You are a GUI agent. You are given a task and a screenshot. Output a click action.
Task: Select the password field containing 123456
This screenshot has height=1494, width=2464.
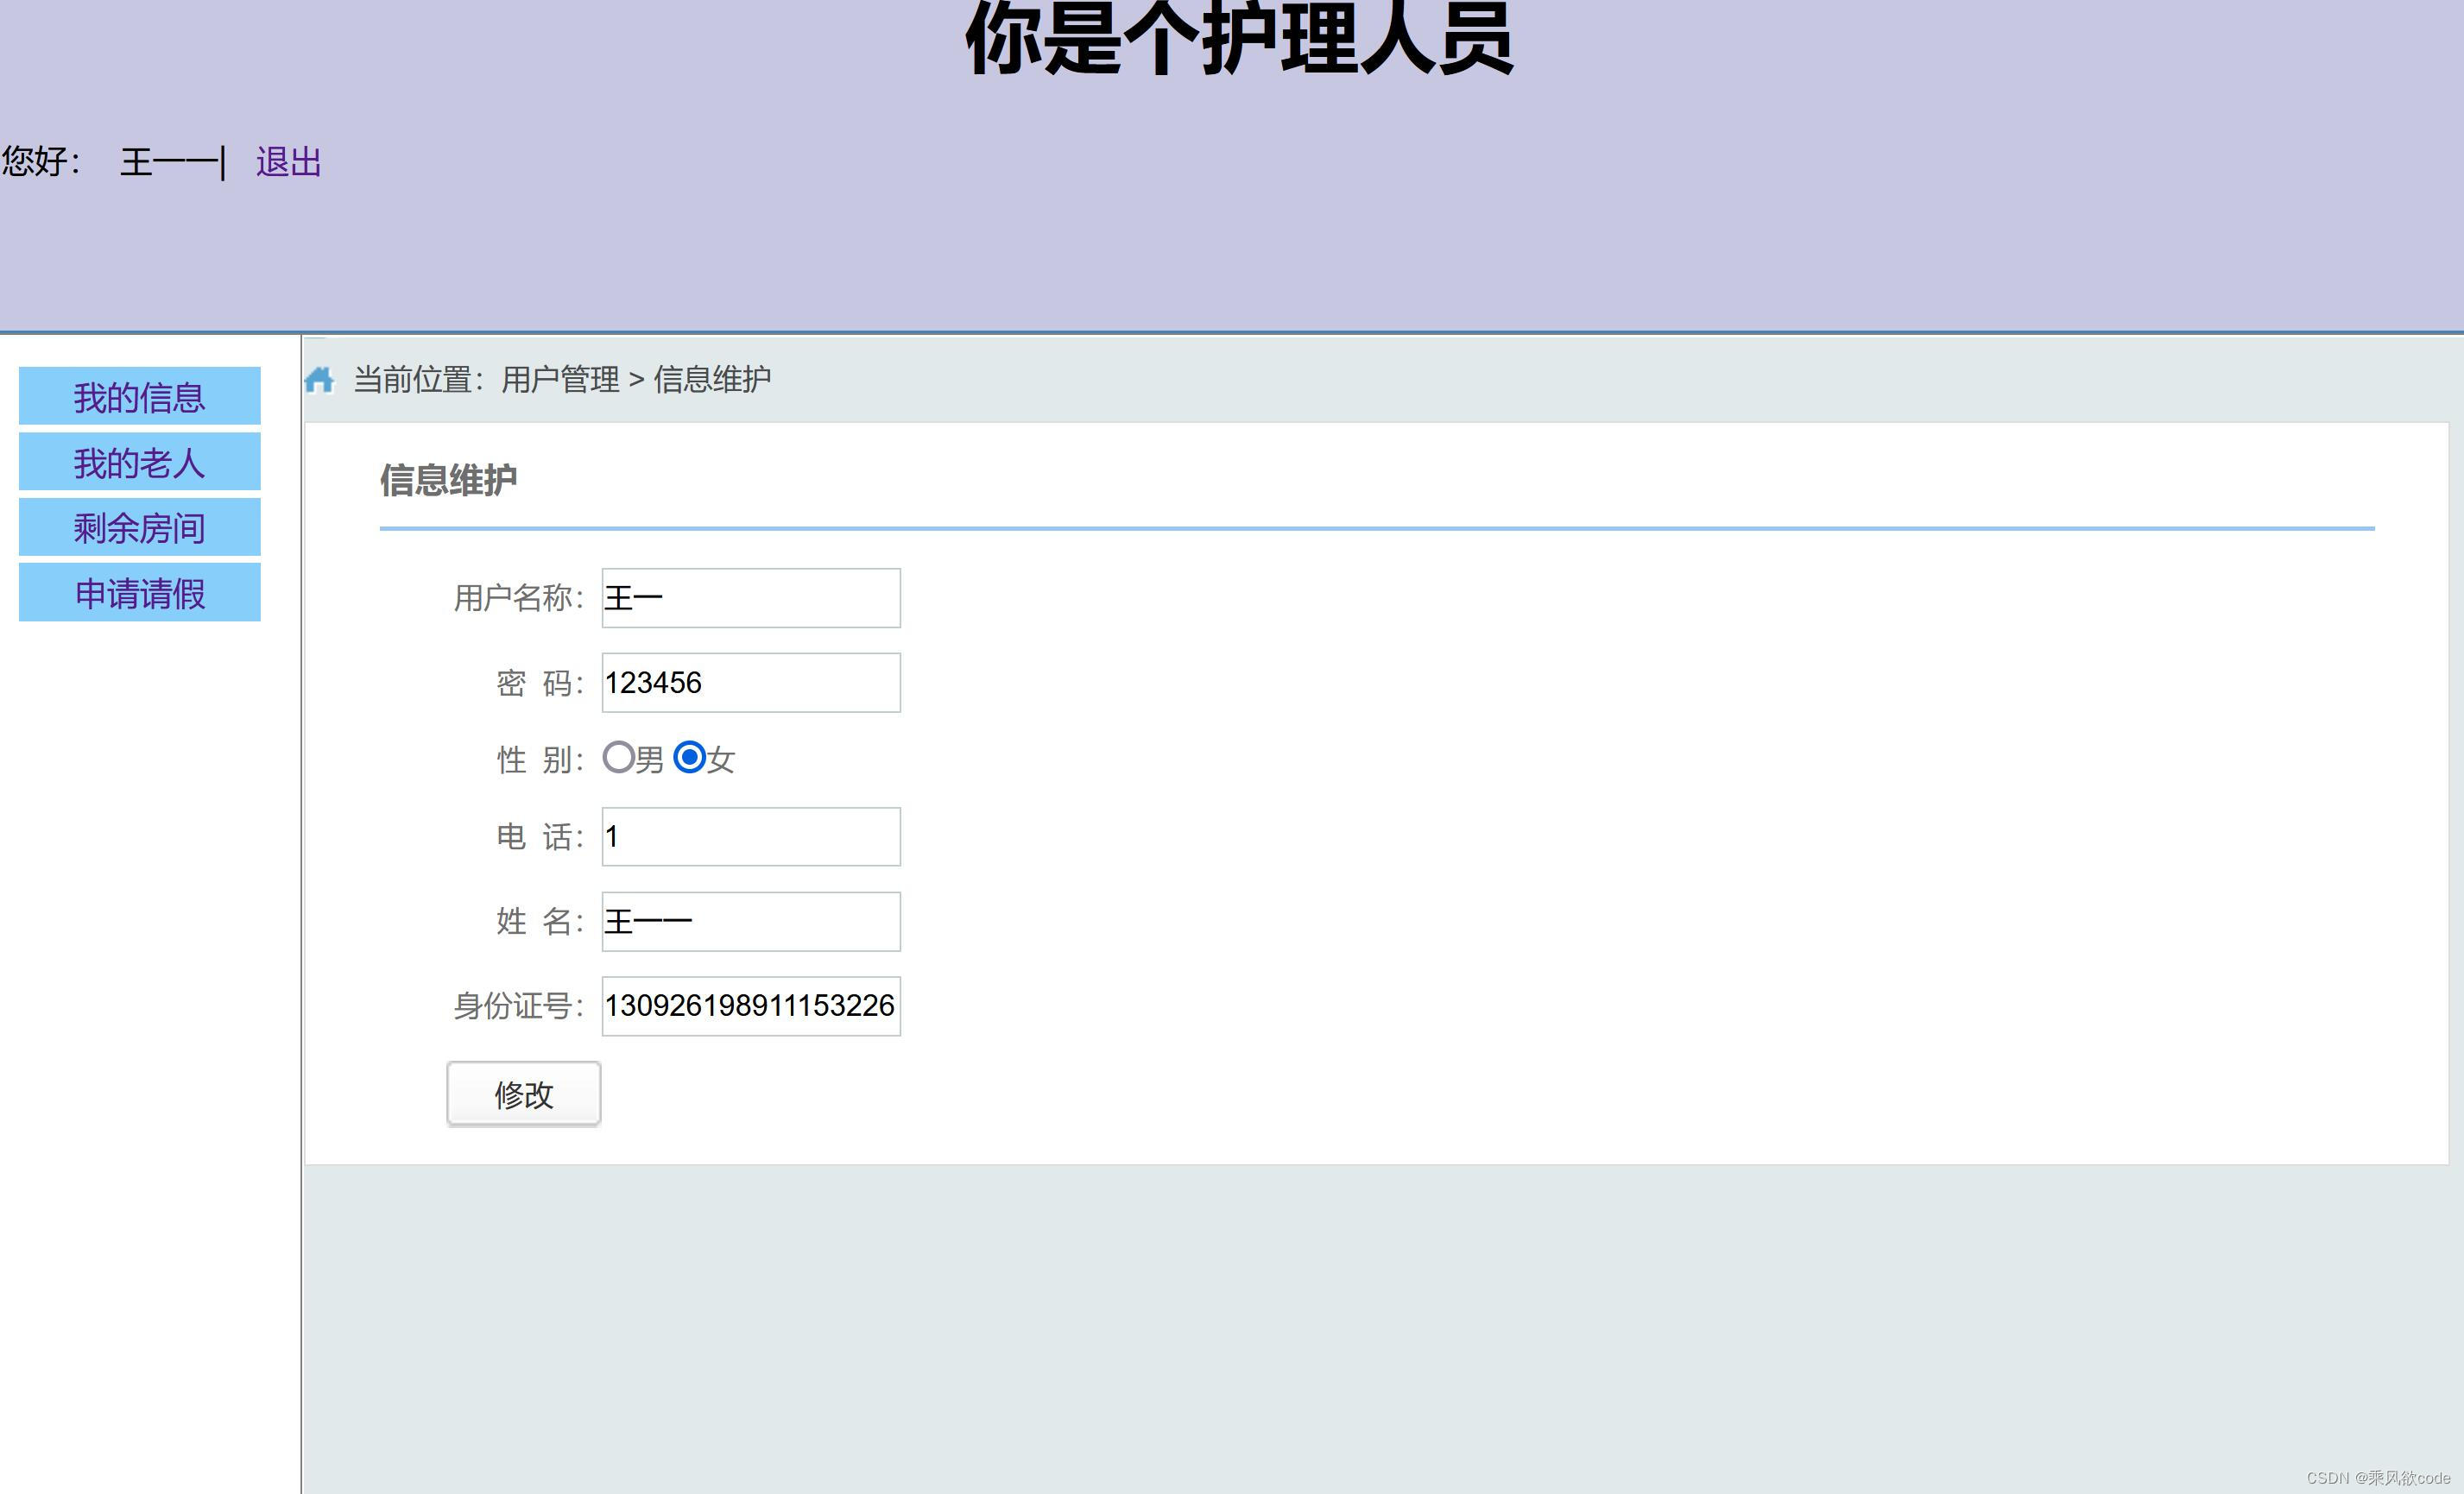pos(750,682)
